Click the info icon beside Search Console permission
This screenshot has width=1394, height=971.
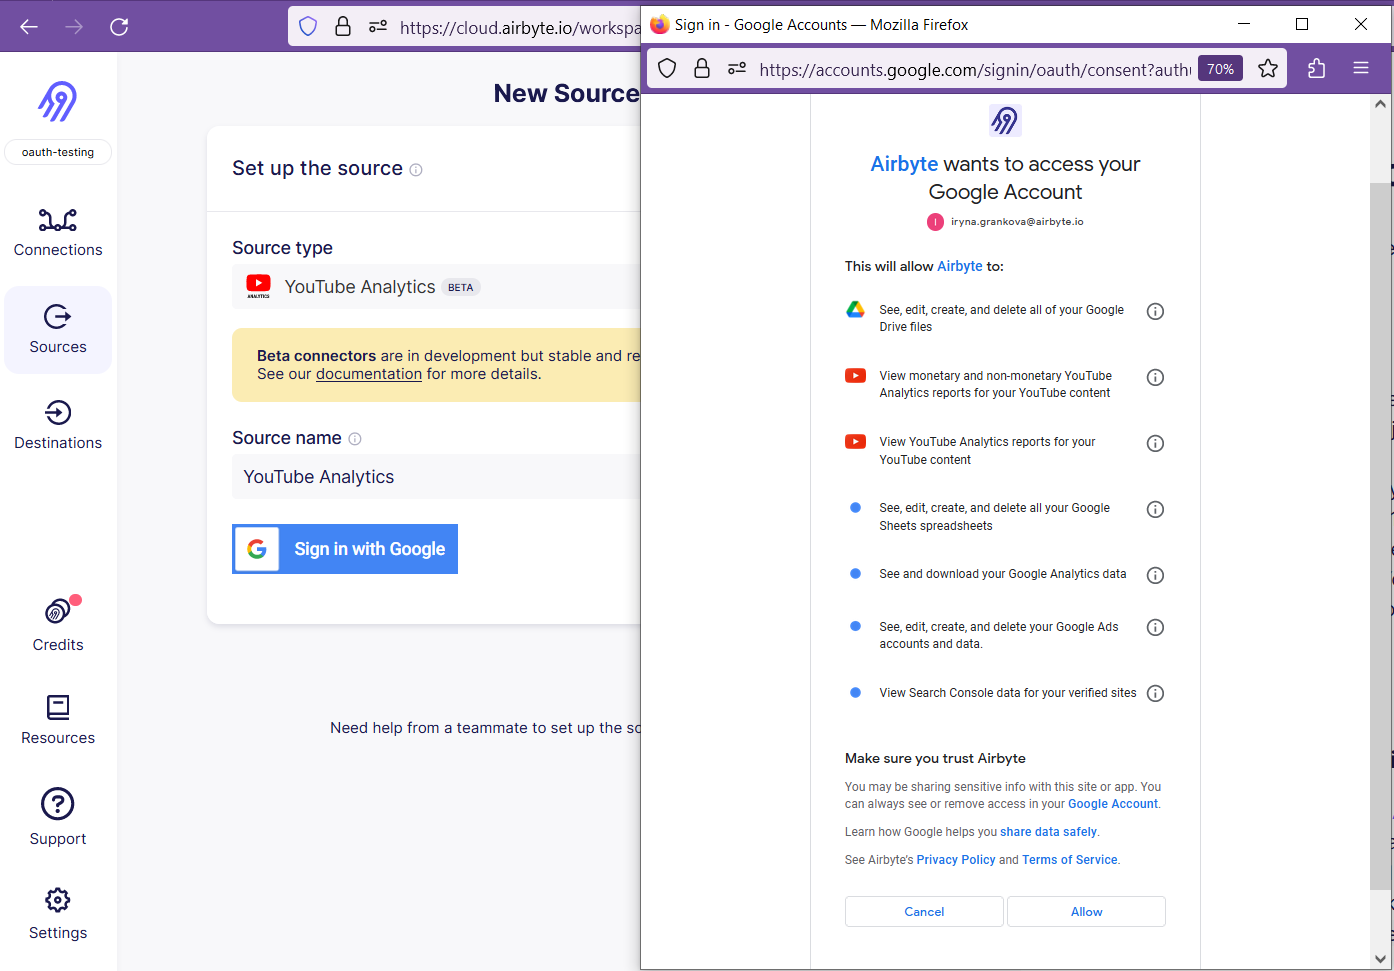coord(1155,692)
